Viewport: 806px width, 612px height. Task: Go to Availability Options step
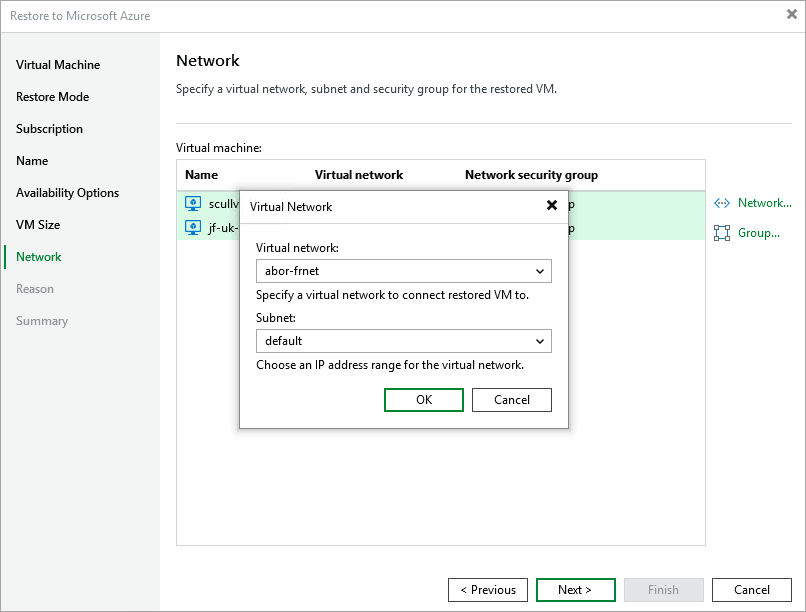point(67,193)
